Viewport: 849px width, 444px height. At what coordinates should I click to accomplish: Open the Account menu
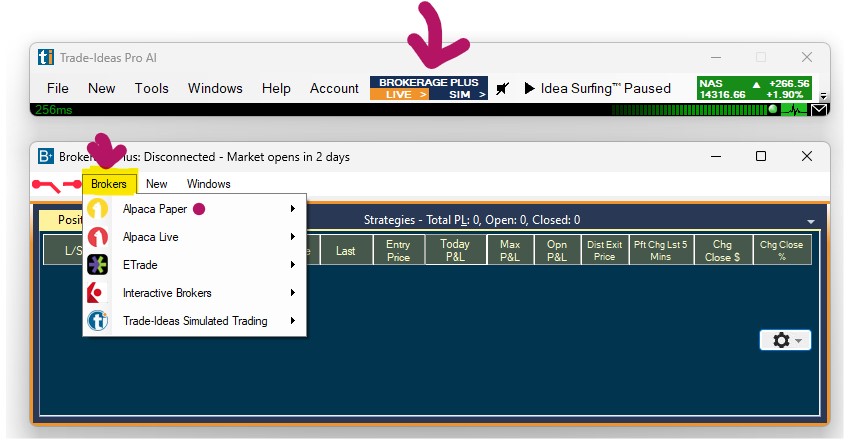(x=334, y=88)
